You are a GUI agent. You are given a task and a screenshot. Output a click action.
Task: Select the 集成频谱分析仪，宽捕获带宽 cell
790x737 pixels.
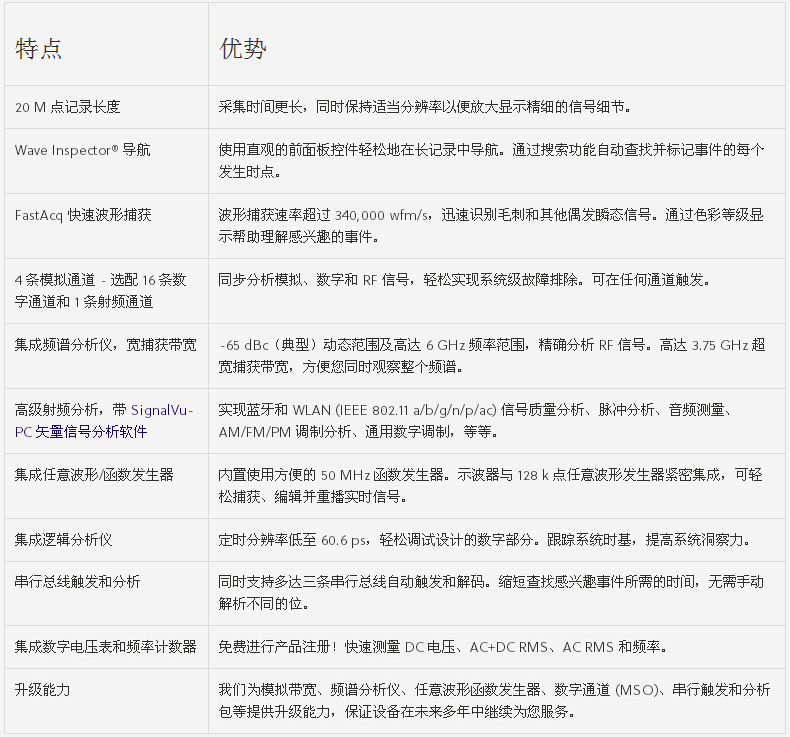click(105, 345)
